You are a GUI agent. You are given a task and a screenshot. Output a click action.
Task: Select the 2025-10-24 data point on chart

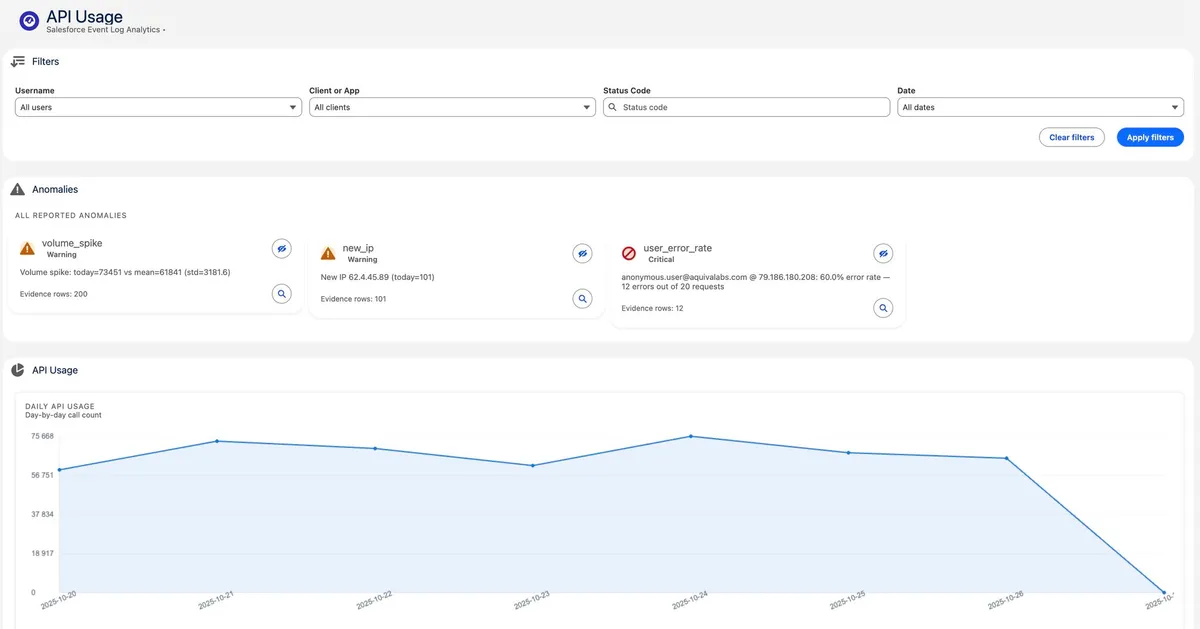691,436
